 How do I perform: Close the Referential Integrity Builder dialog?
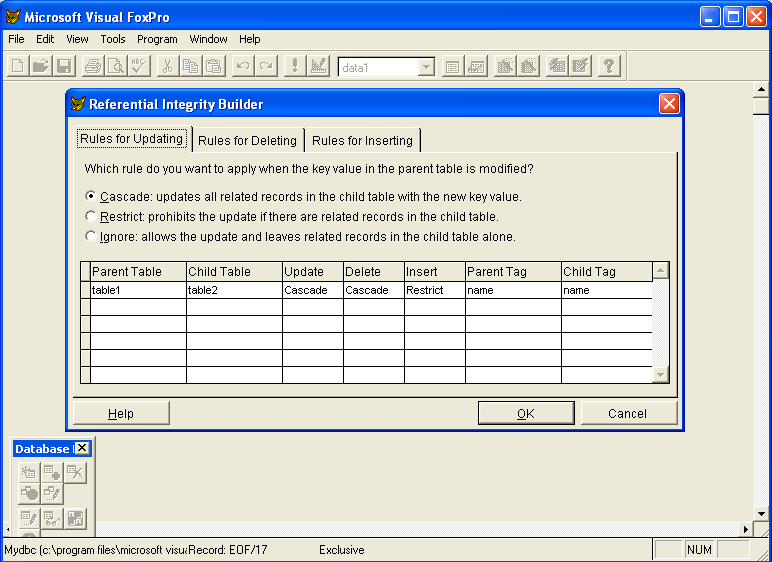pyautogui.click(x=669, y=104)
